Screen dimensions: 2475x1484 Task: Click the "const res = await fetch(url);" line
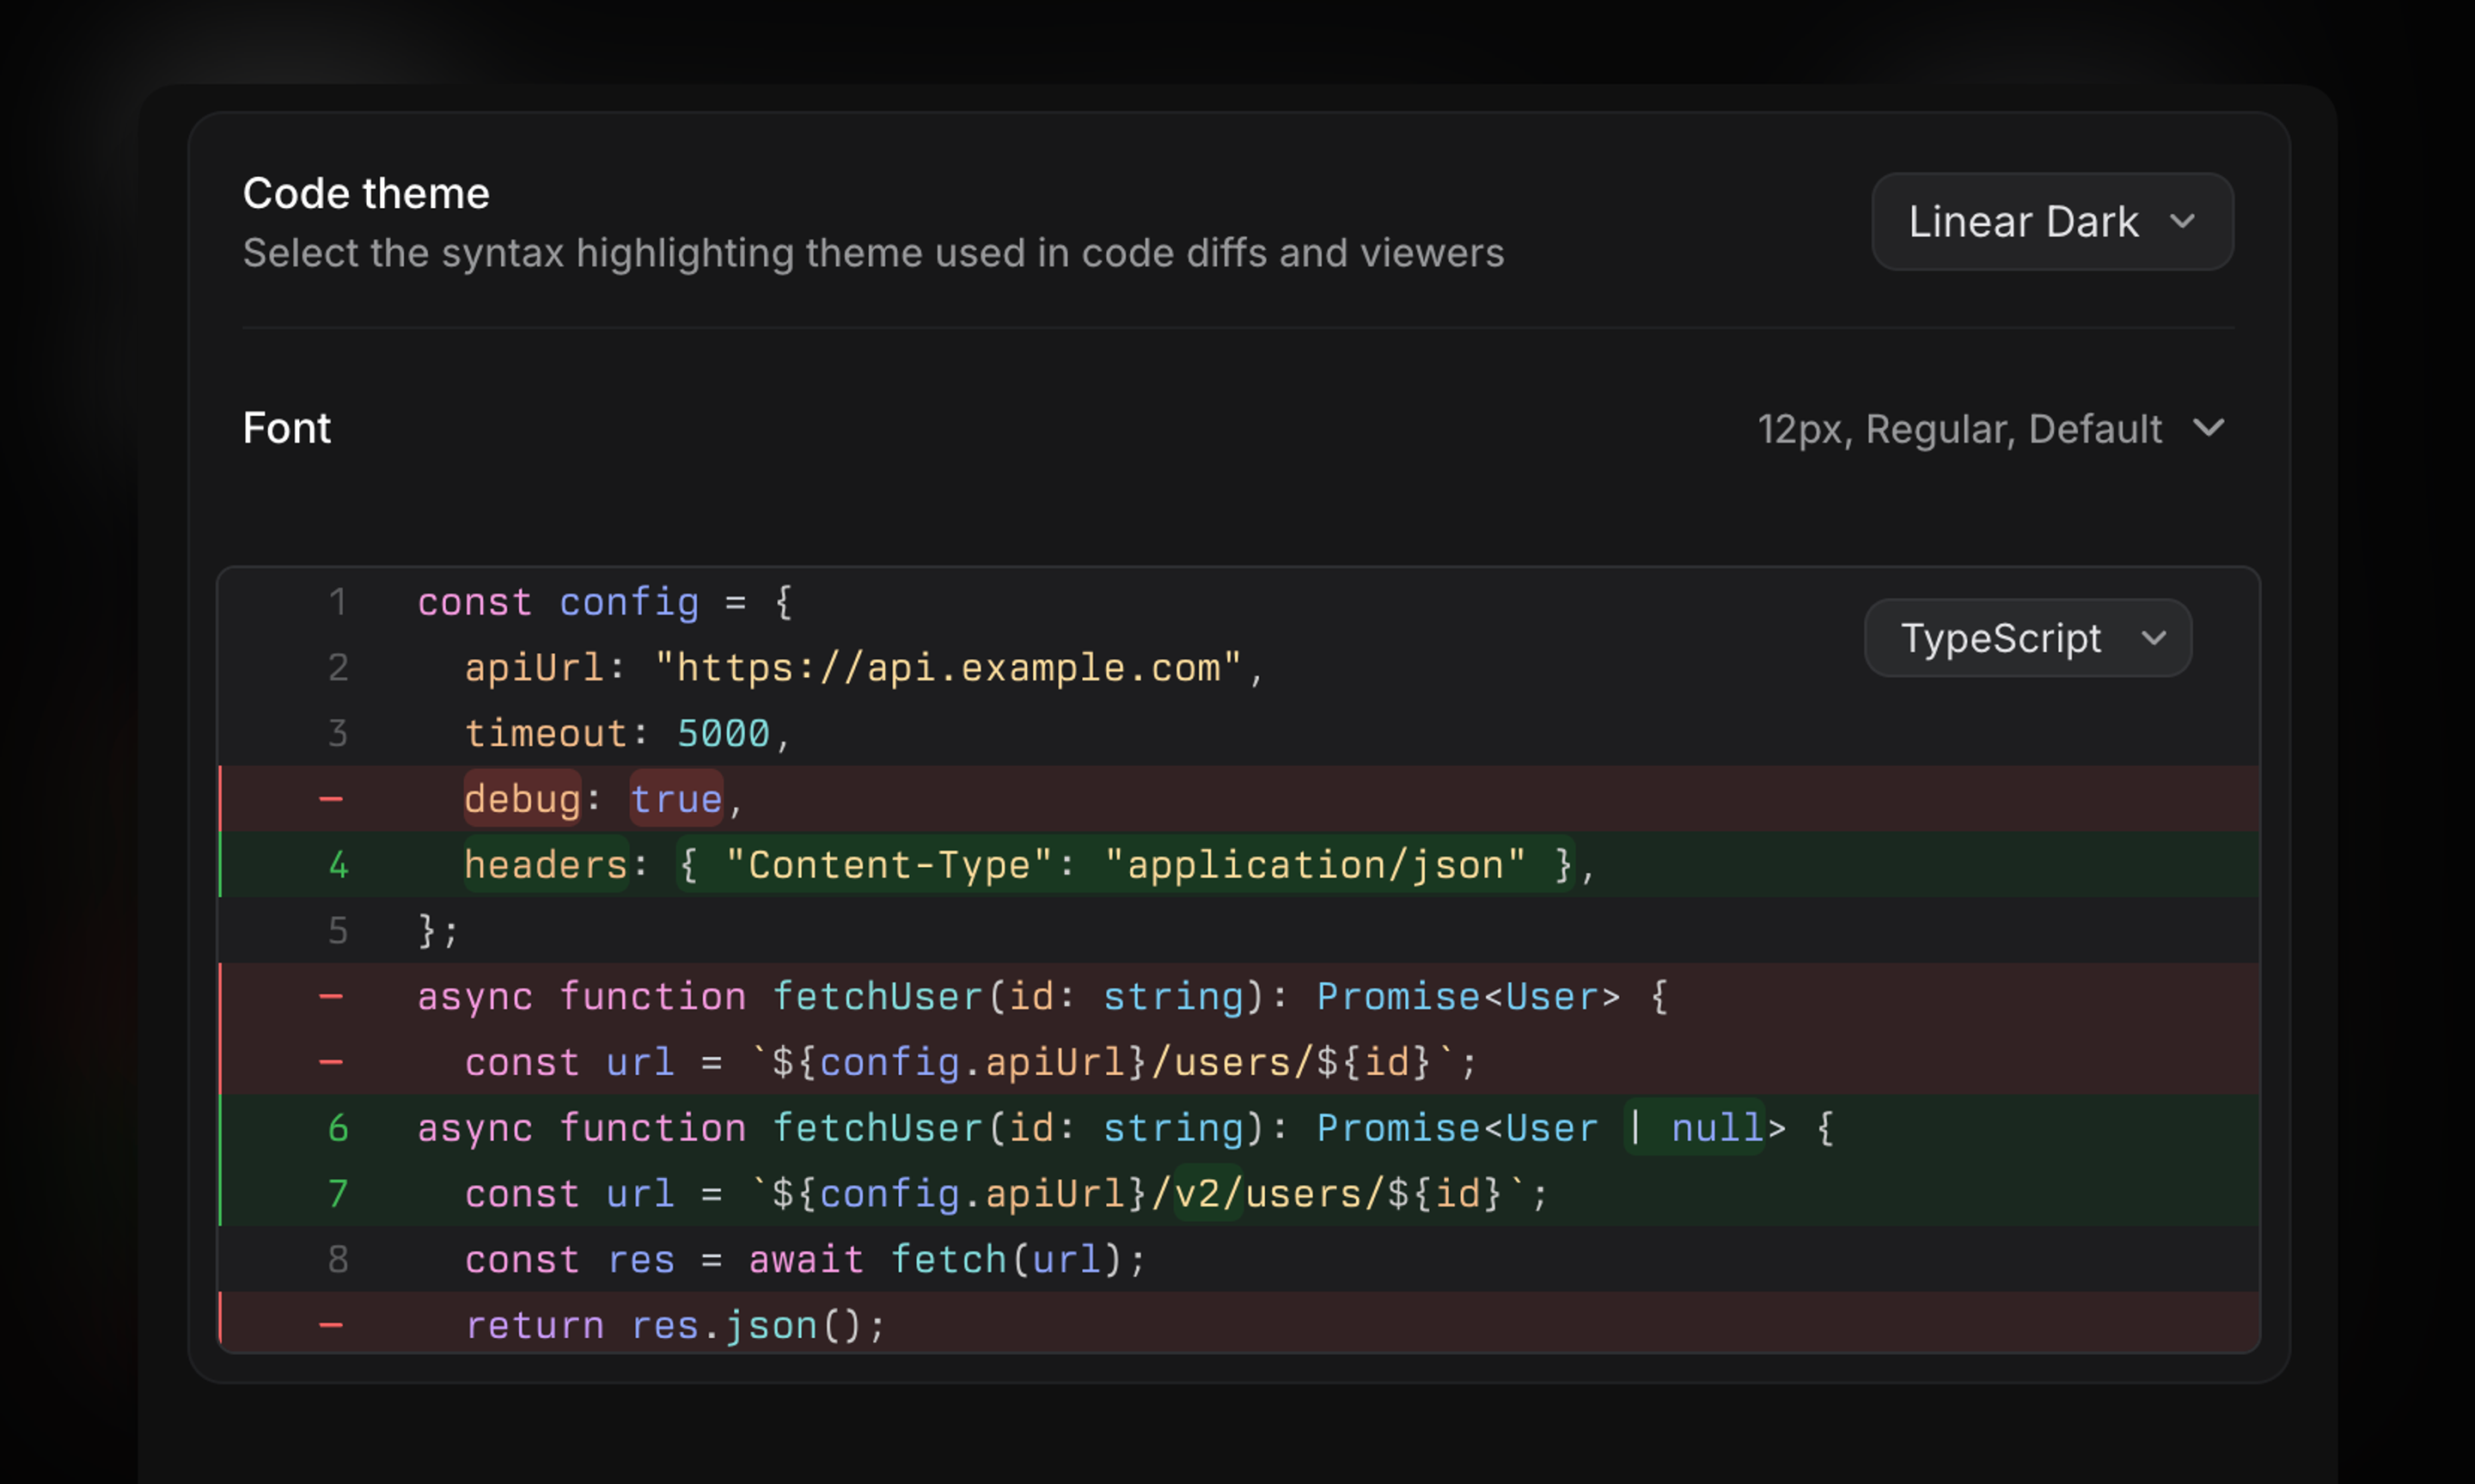click(1239, 1259)
